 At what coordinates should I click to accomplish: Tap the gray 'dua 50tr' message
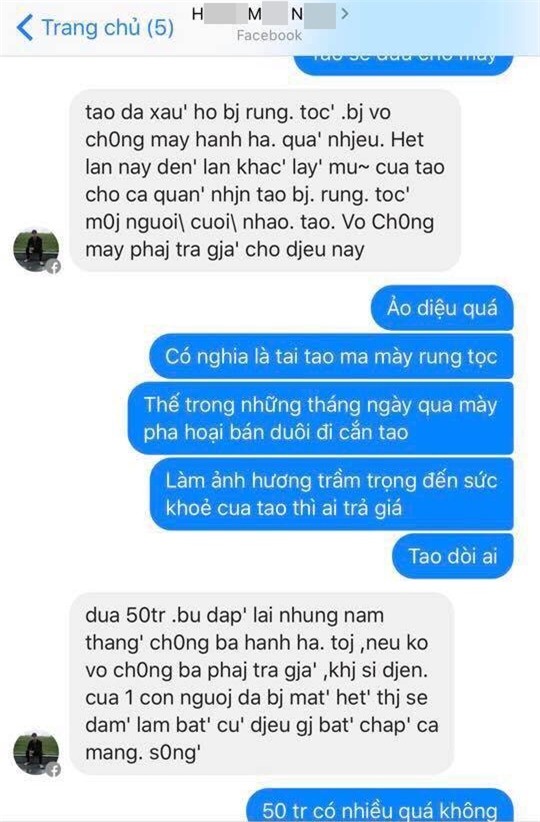(262, 684)
